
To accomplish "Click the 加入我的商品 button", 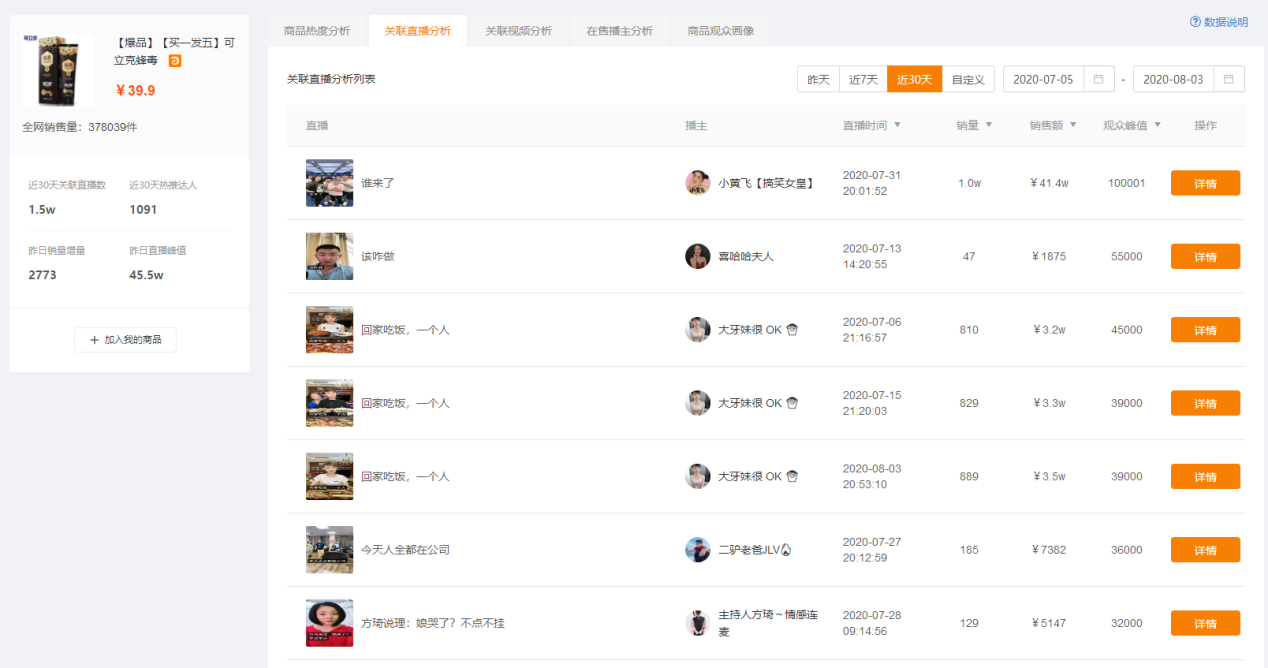I will pyautogui.click(x=126, y=340).
